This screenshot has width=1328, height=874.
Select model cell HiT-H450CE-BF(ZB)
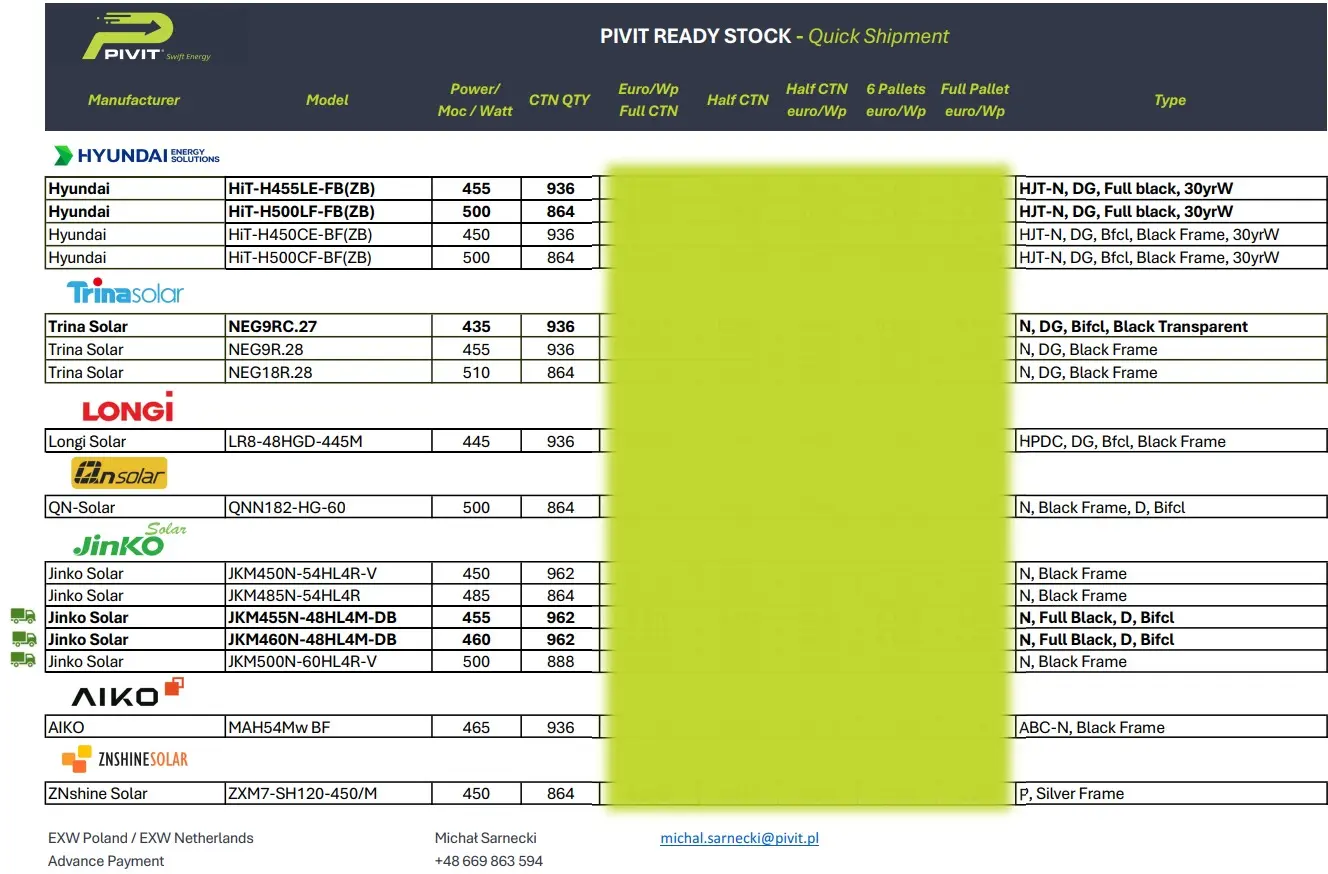(329, 234)
